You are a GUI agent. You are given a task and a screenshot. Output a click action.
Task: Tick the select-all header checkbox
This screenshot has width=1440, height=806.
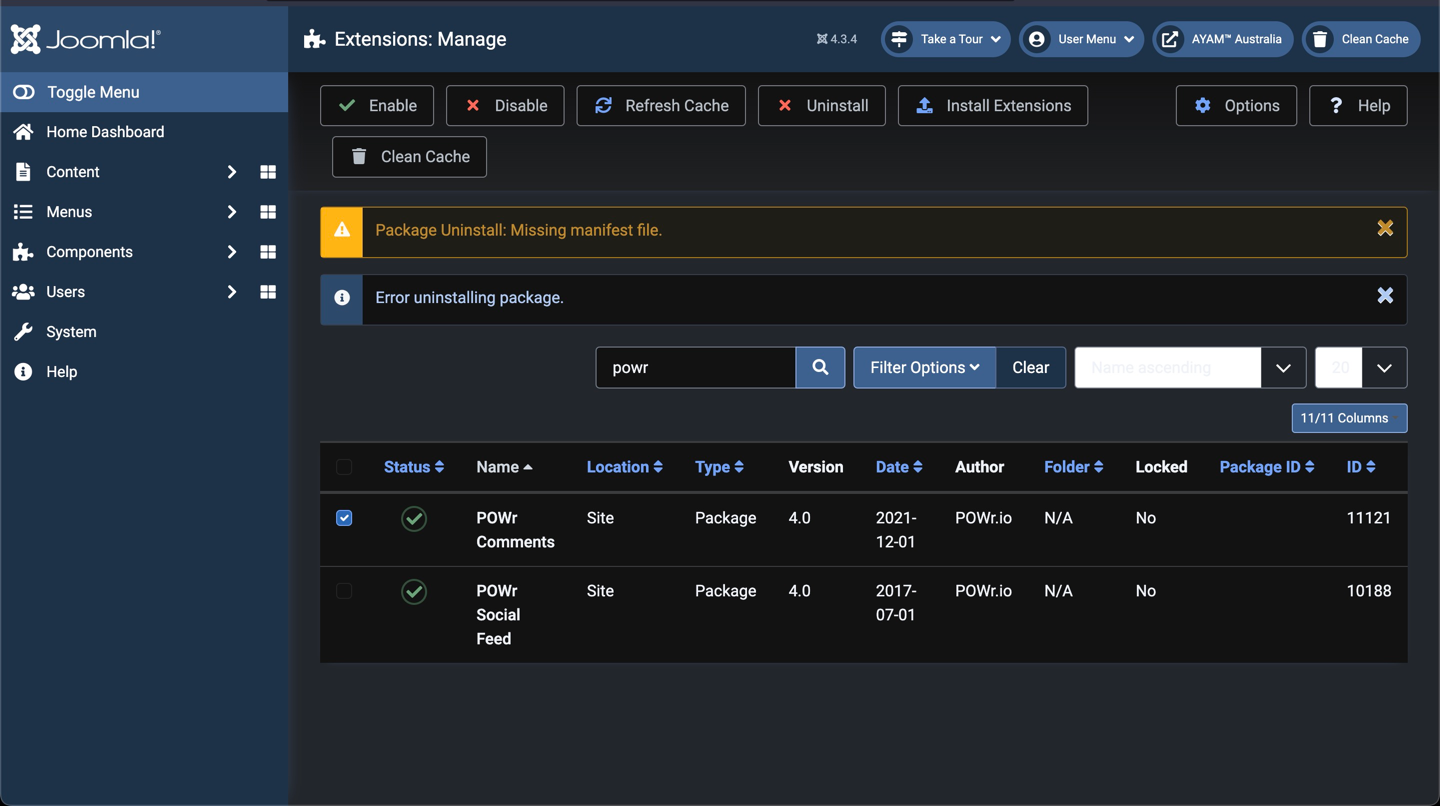click(344, 467)
